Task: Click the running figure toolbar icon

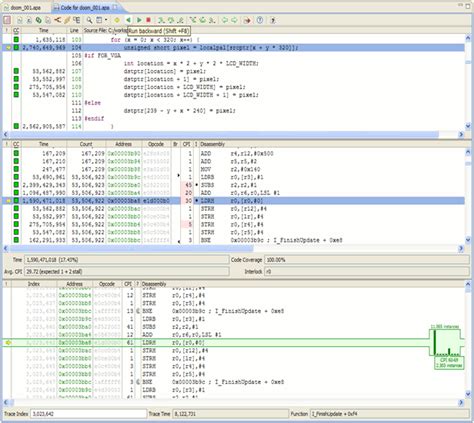Action: (x=272, y=20)
